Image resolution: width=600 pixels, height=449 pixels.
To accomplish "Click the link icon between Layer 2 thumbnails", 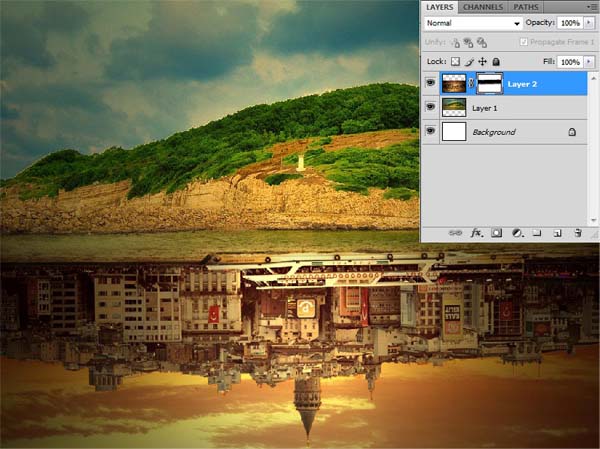I will click(x=471, y=83).
